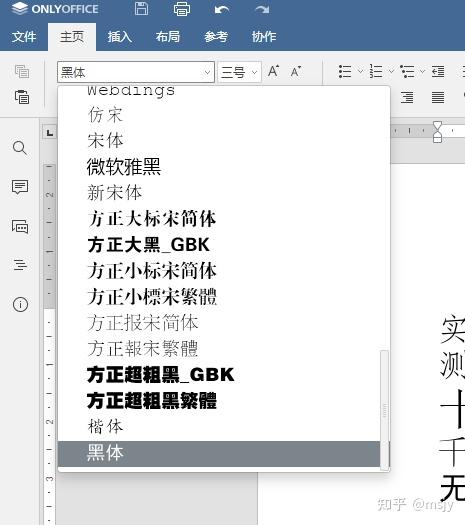Switch to the 参考 tab
465x525 pixels.
(216, 36)
